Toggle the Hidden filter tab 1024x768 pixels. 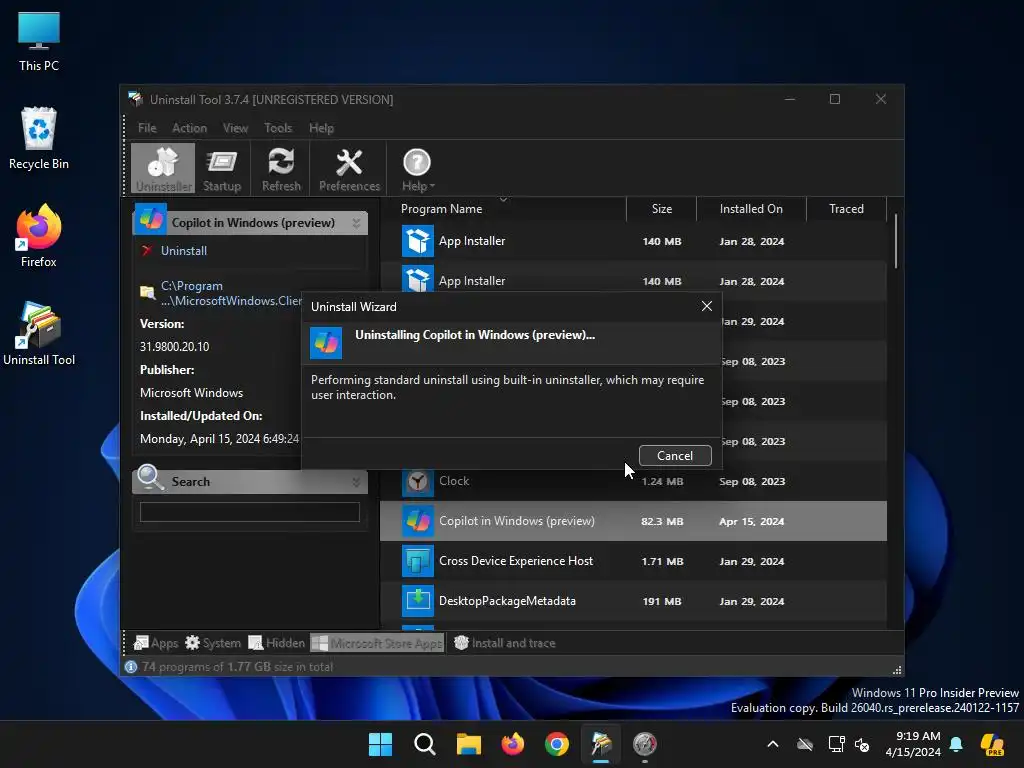[276, 643]
